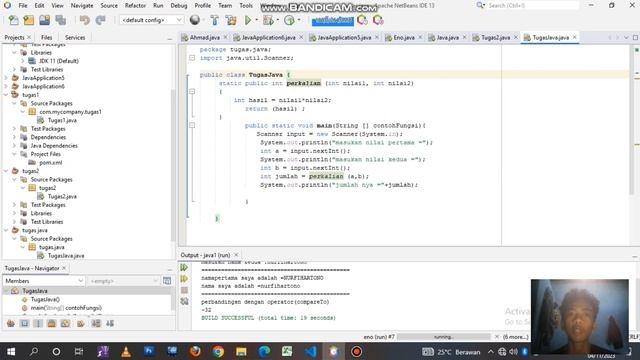Click the Open Project toolbar icon
Viewport: 640px width, 360px height.
(x=44, y=20)
